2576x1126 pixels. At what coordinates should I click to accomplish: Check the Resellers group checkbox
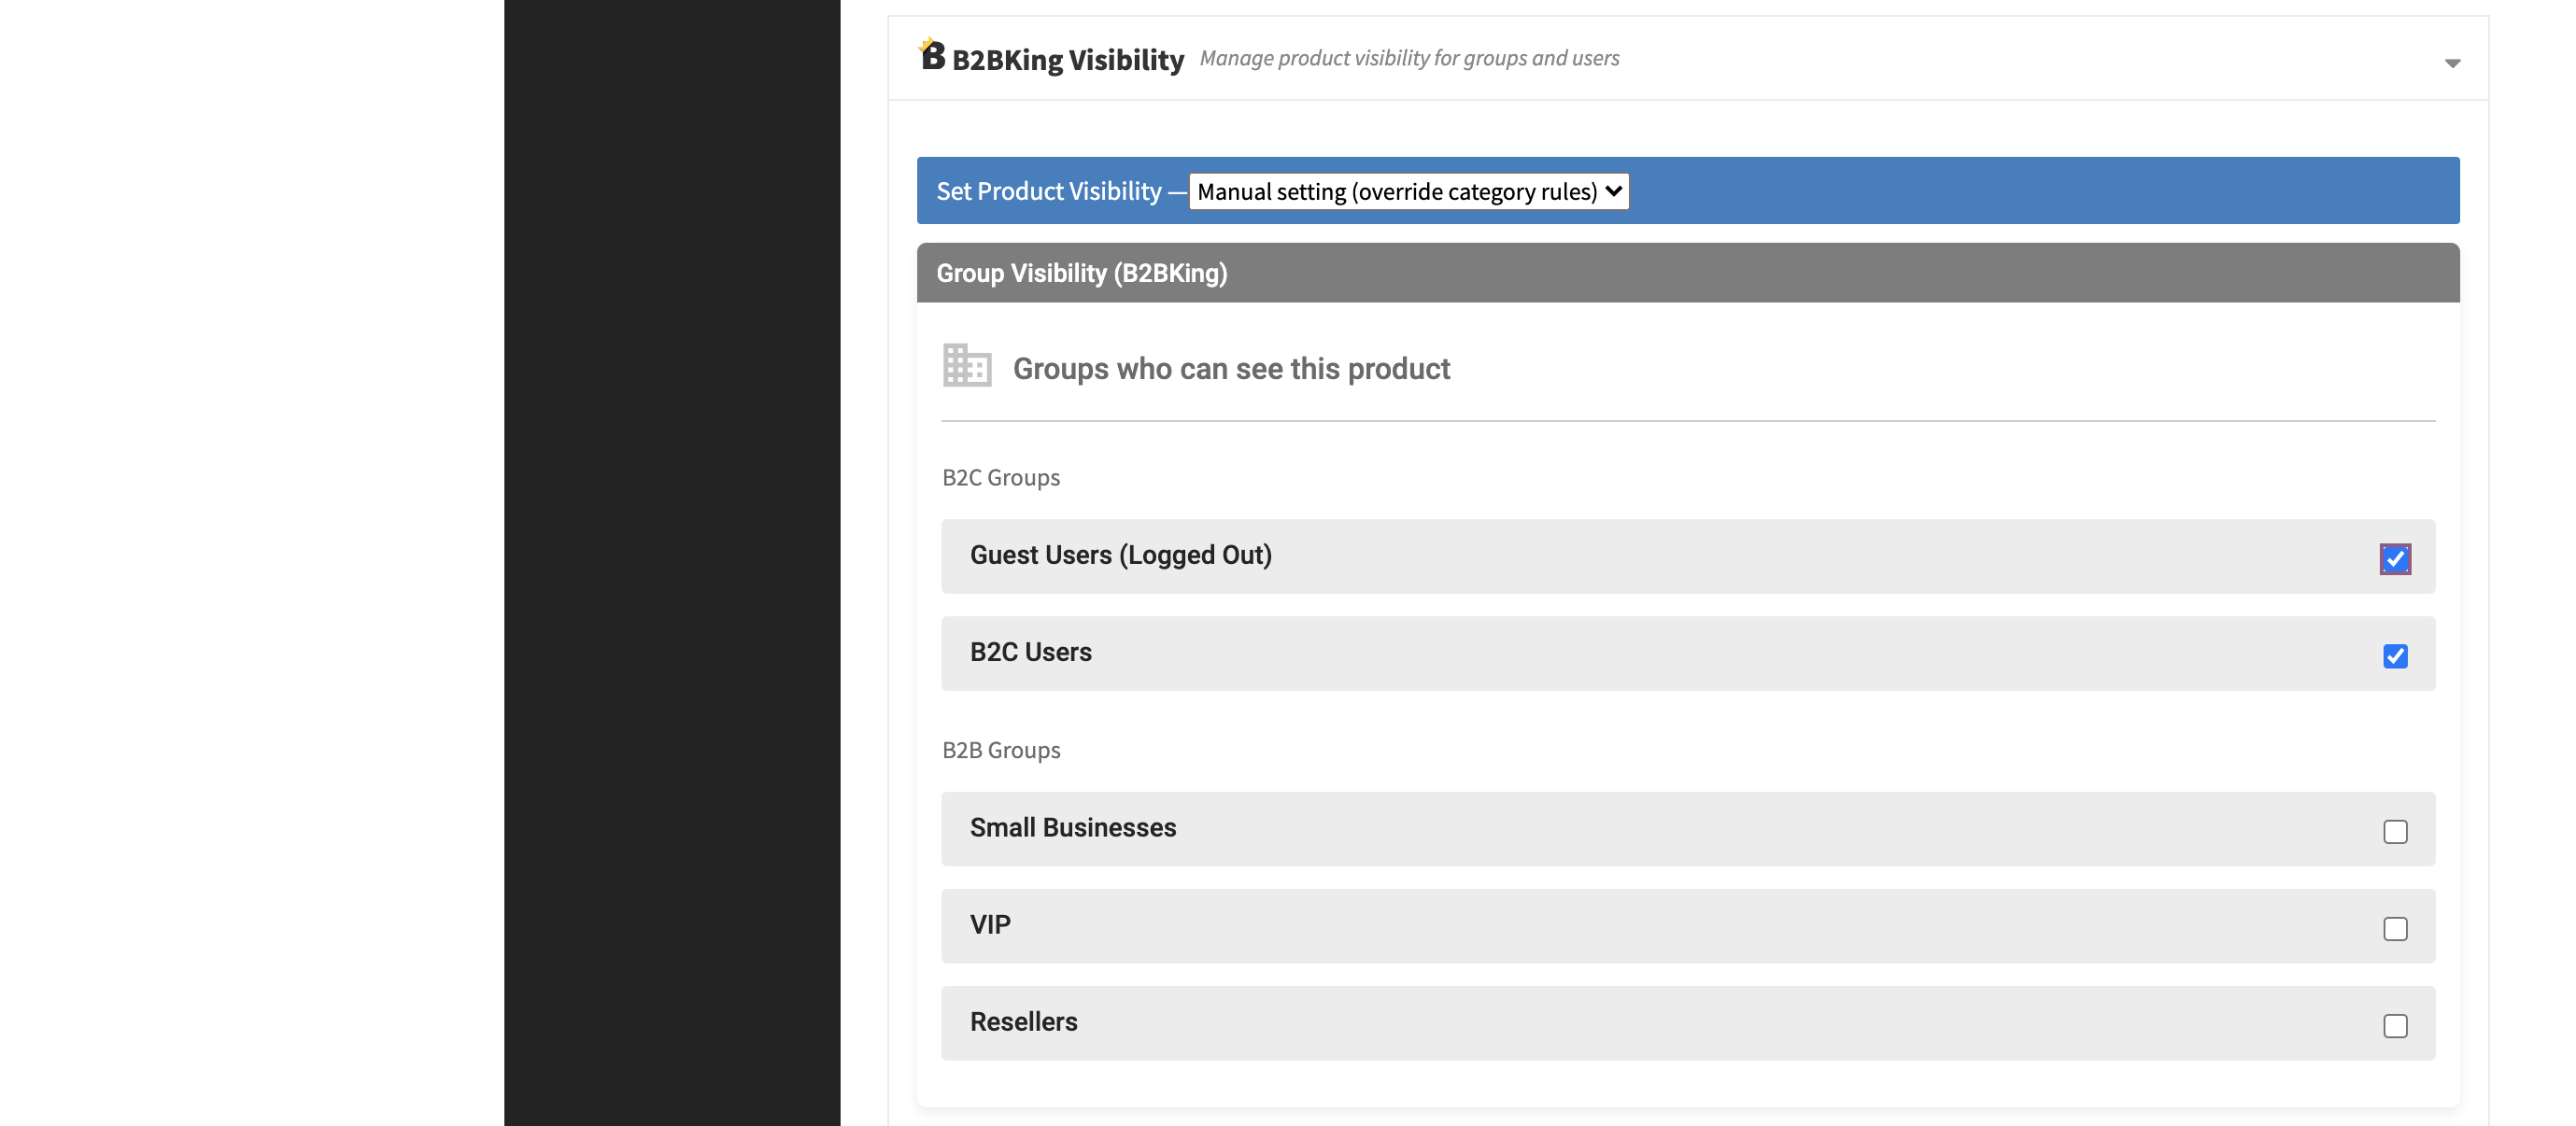2394,1026
